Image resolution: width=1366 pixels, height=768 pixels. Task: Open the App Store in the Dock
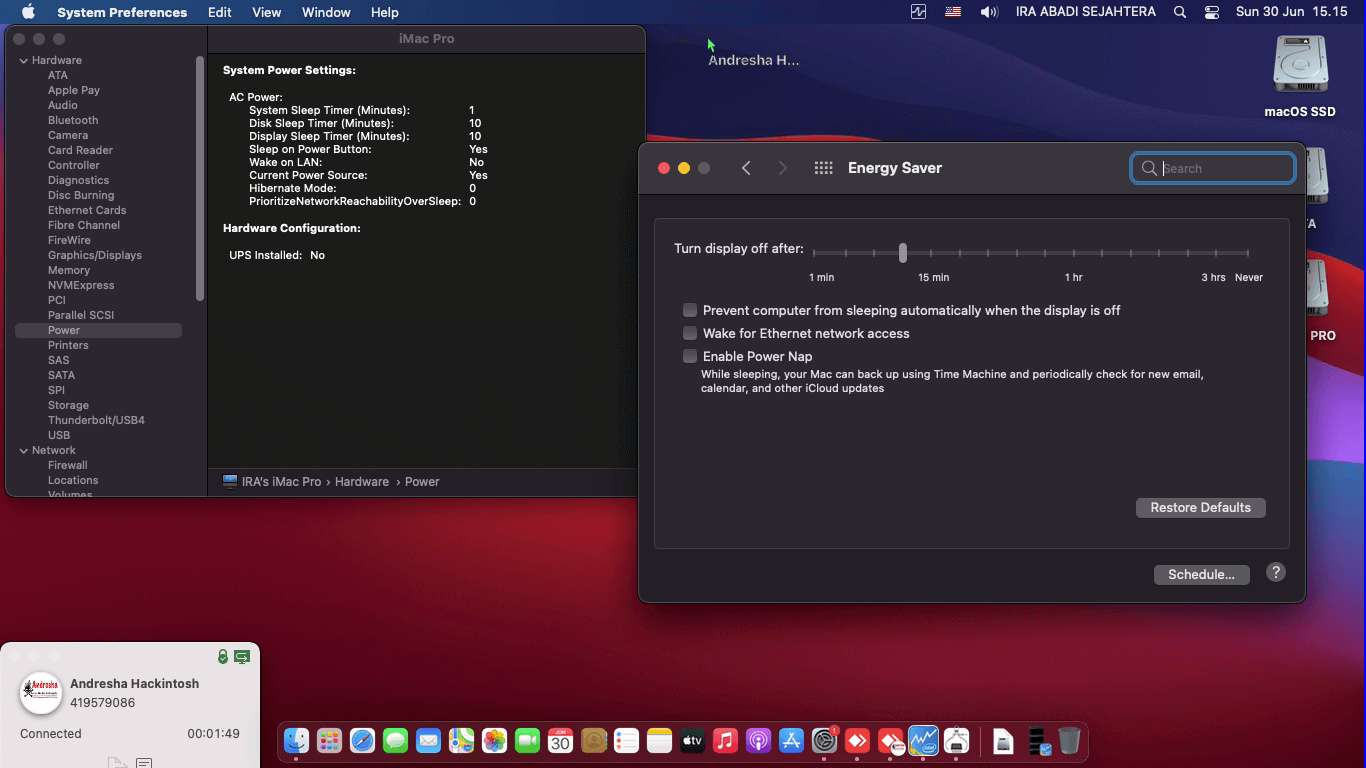pyautogui.click(x=791, y=741)
